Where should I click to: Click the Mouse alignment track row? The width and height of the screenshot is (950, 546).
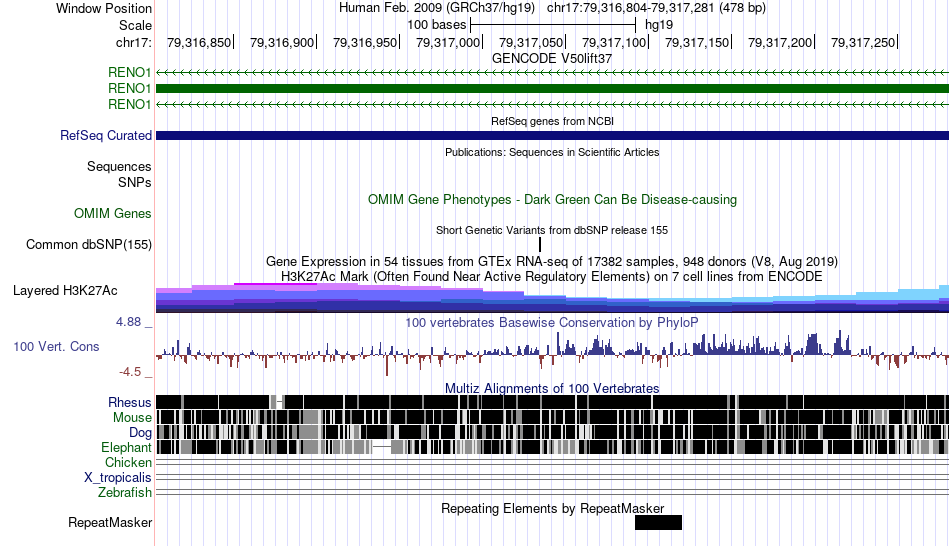[553, 417]
